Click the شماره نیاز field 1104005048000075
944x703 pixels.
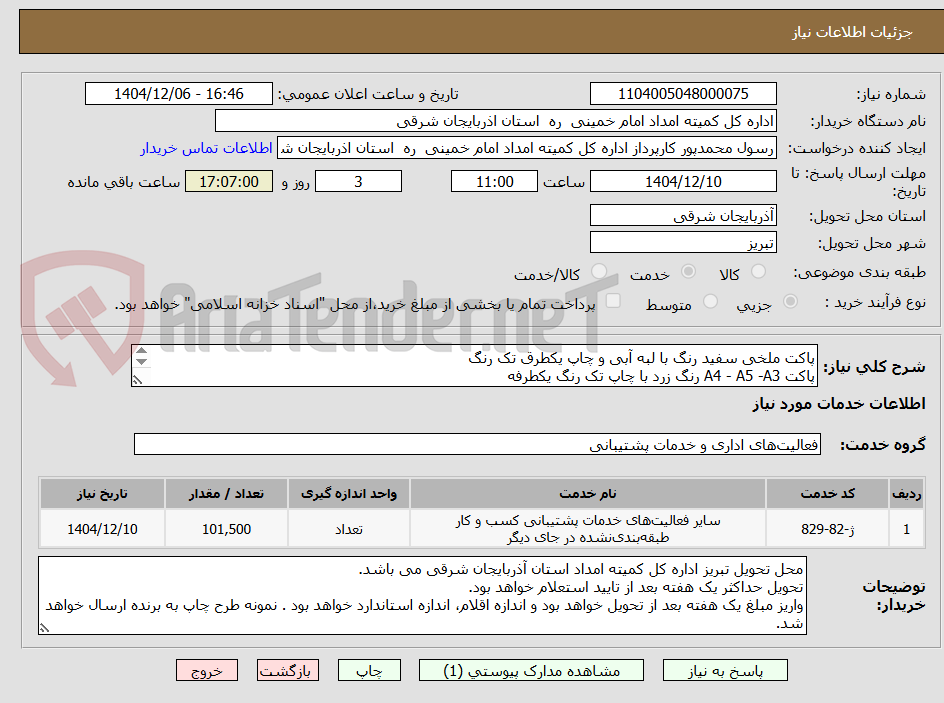pos(683,94)
